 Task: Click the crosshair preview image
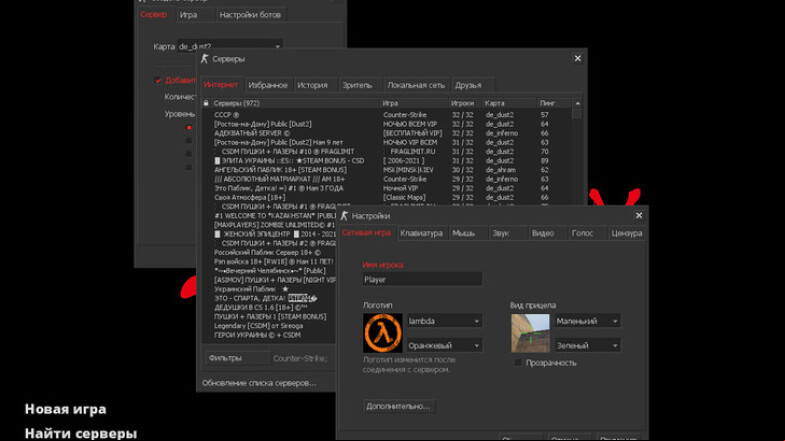click(530, 333)
